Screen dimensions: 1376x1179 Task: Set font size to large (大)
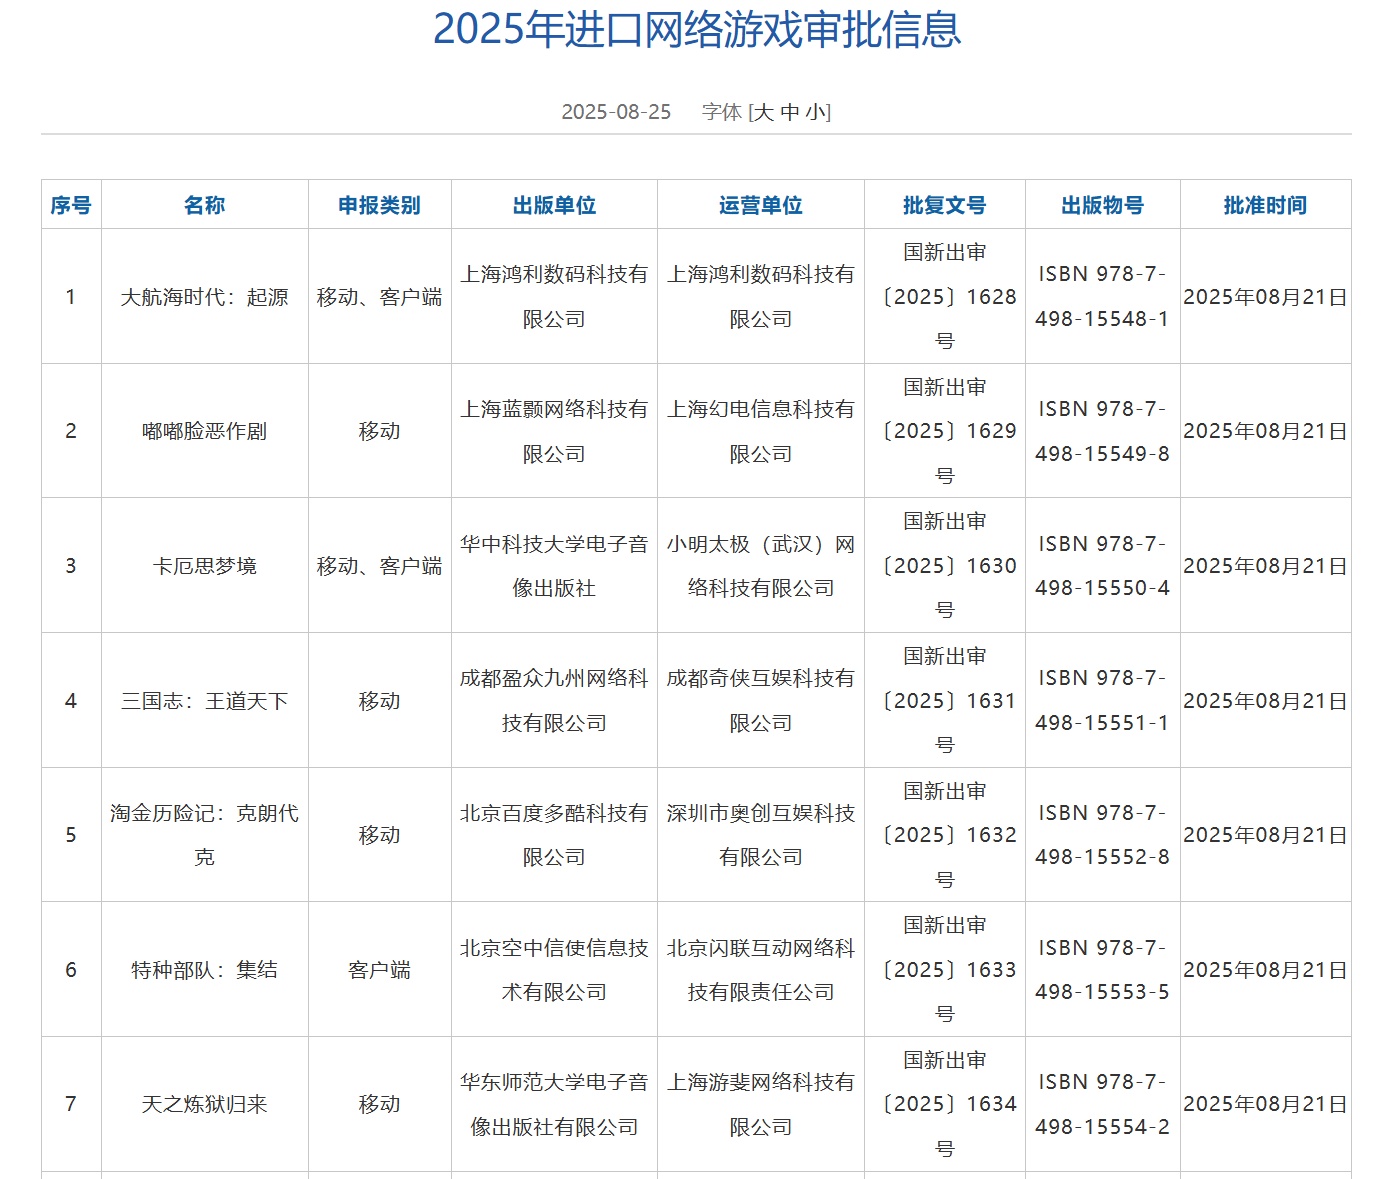point(764,112)
